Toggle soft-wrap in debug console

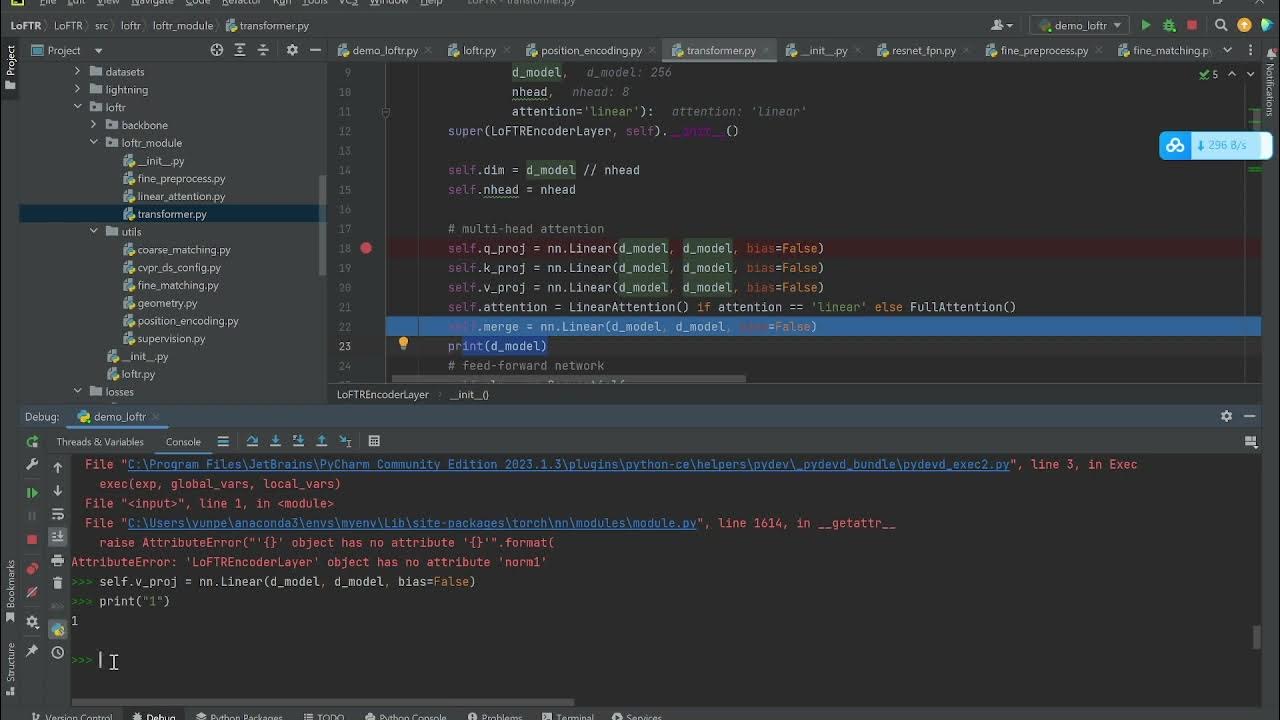tap(58, 514)
